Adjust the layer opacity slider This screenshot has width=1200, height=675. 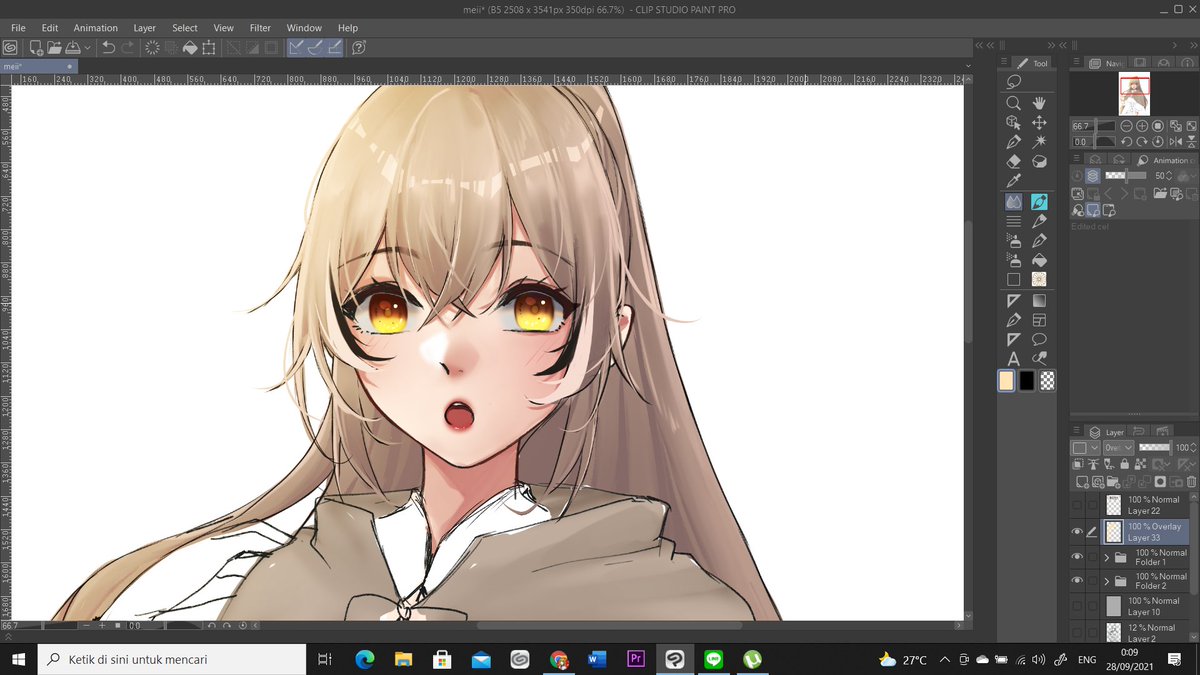pyautogui.click(x=1155, y=447)
